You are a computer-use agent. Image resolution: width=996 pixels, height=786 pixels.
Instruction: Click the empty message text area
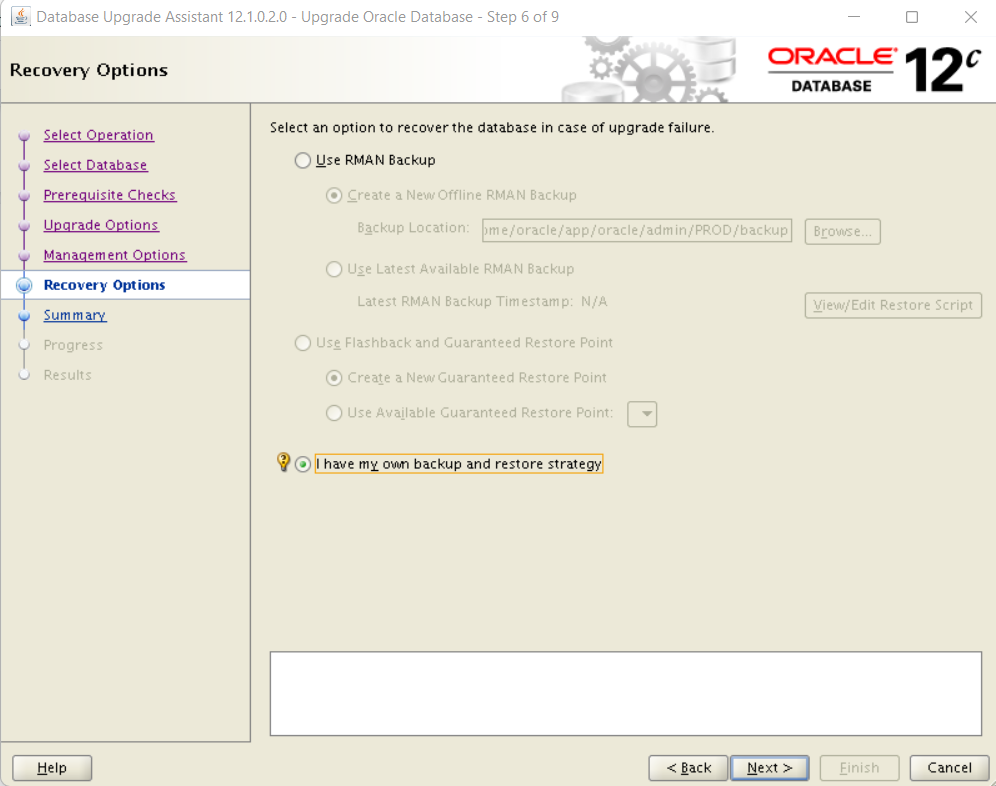pyautogui.click(x=626, y=693)
